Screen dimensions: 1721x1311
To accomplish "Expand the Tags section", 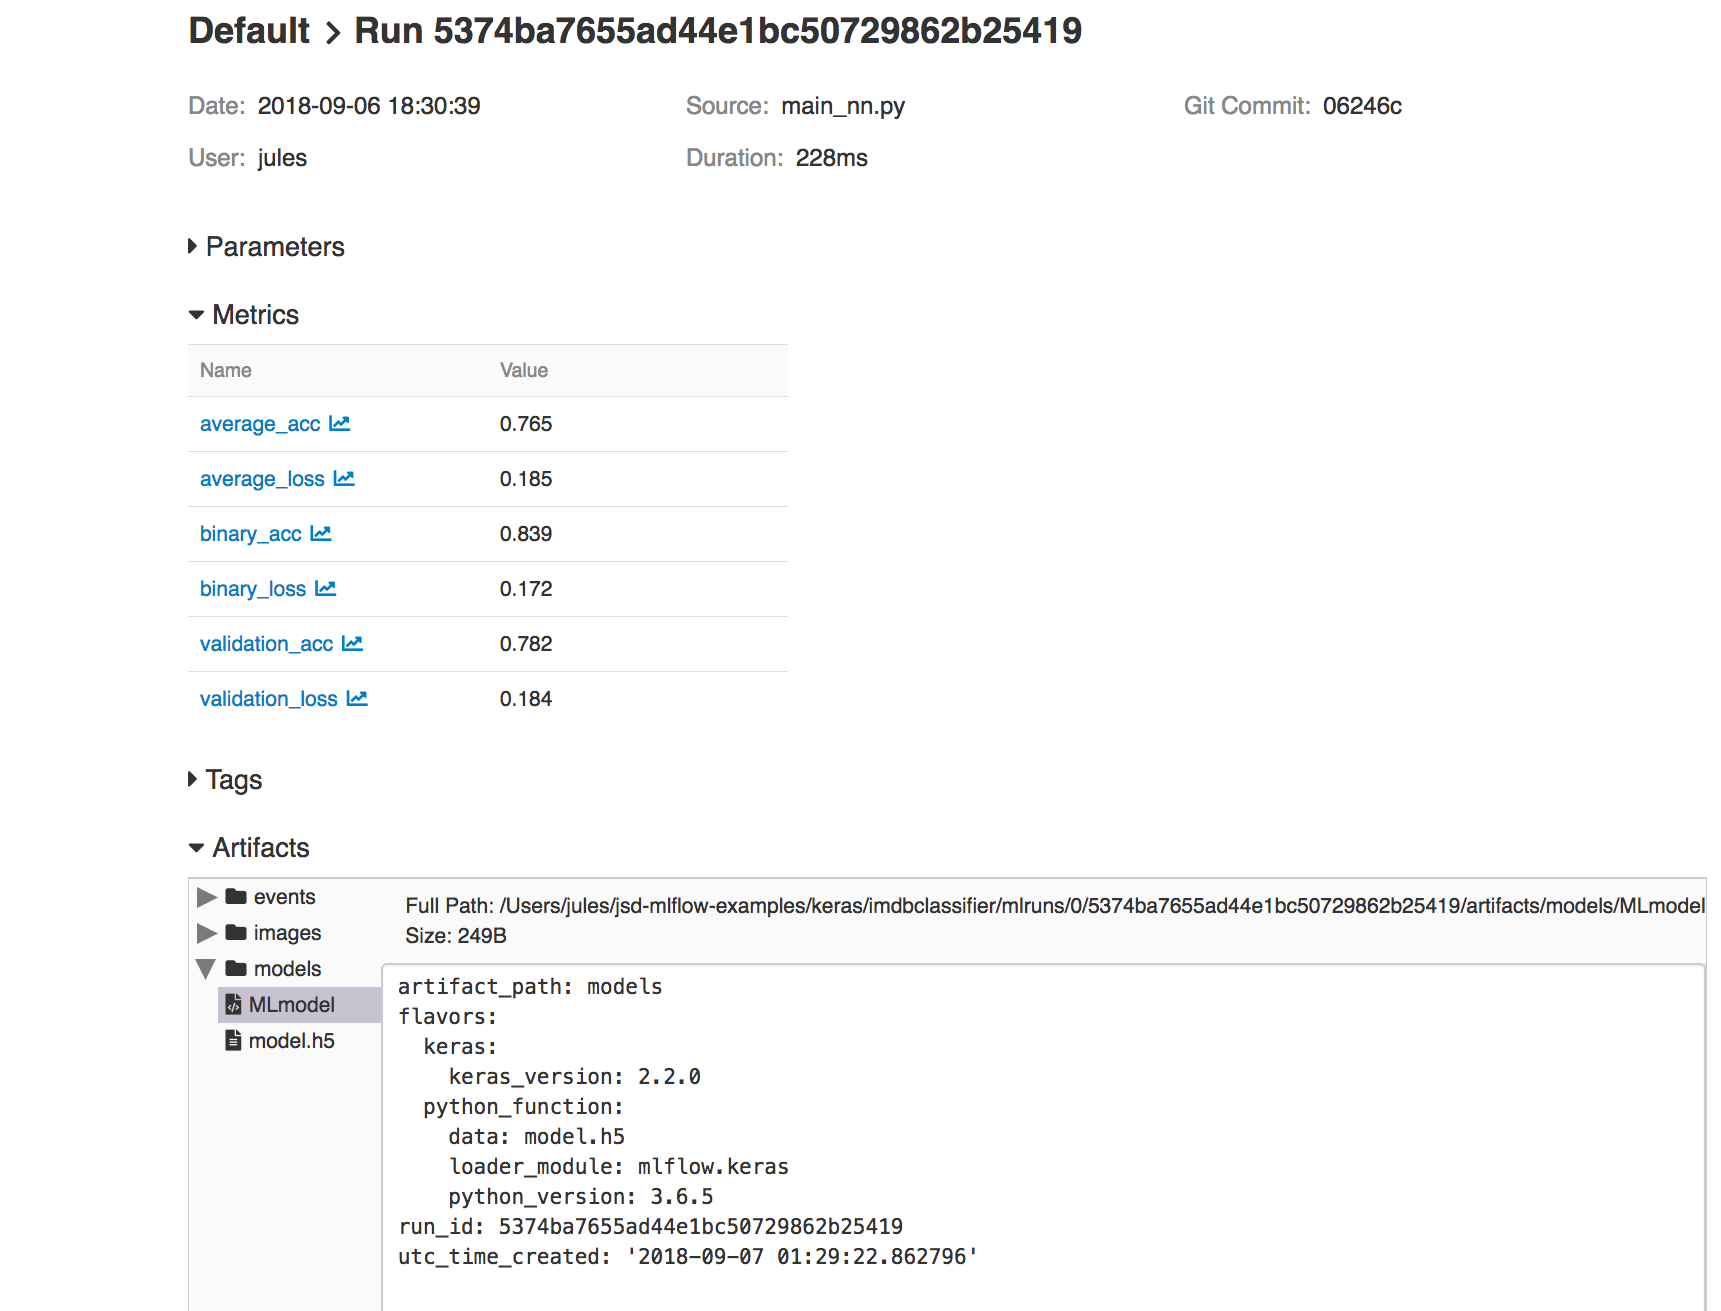I will coord(193,779).
